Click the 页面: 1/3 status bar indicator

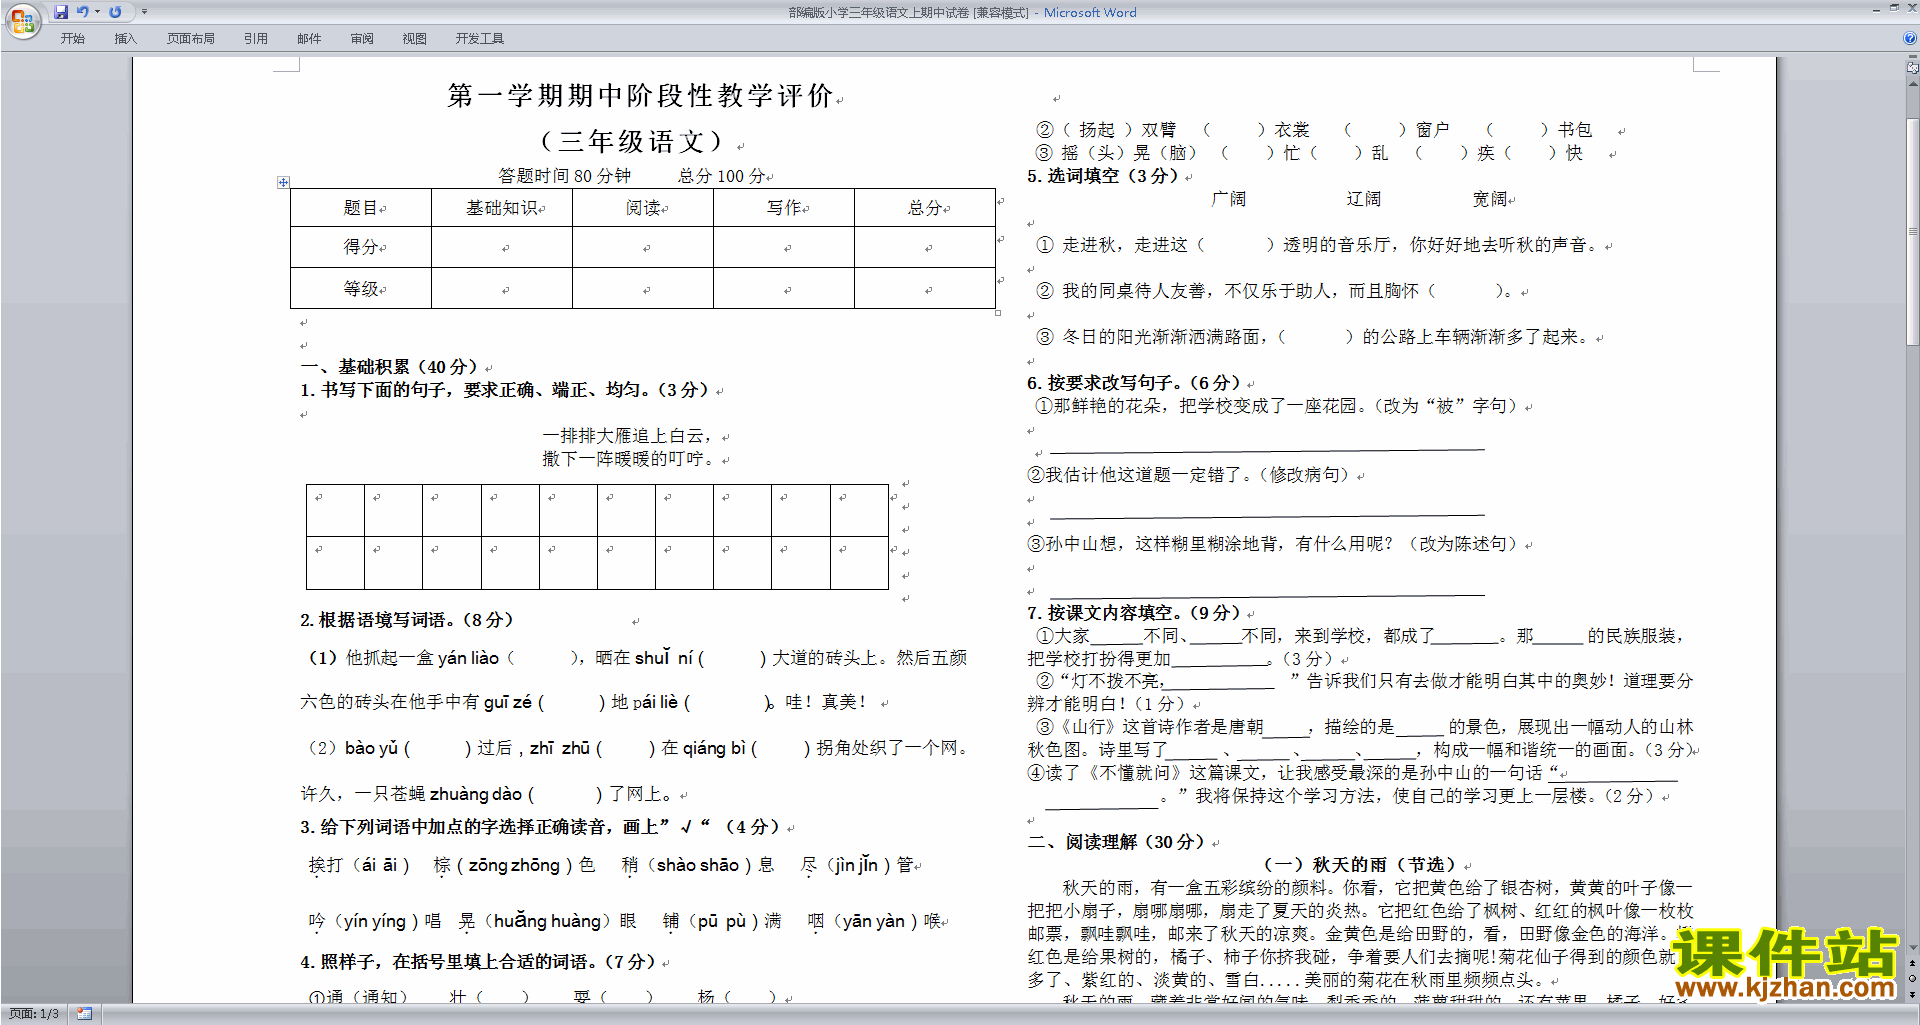[34, 1014]
